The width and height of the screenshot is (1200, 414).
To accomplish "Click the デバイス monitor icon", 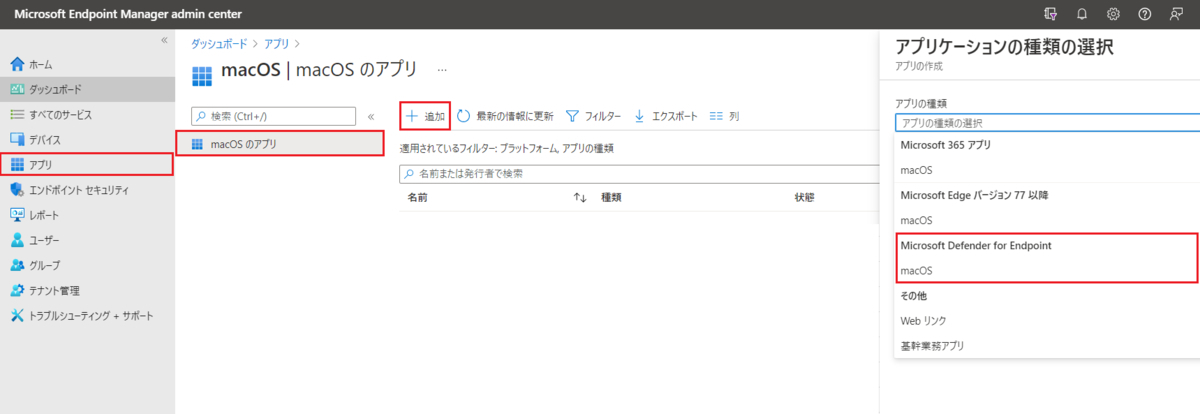I will [16, 139].
